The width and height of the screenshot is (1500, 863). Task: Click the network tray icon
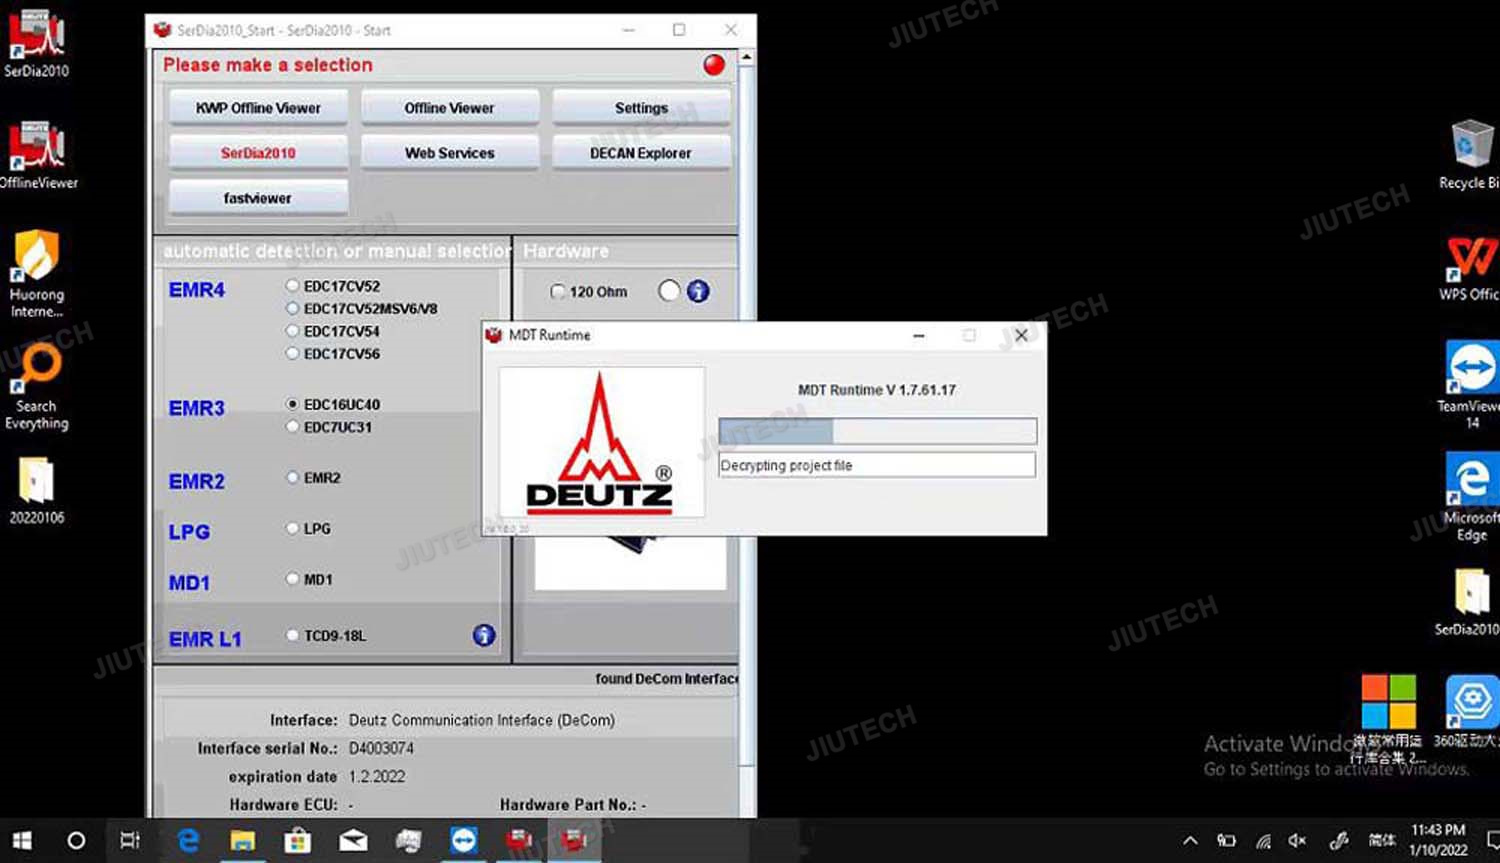(1264, 841)
